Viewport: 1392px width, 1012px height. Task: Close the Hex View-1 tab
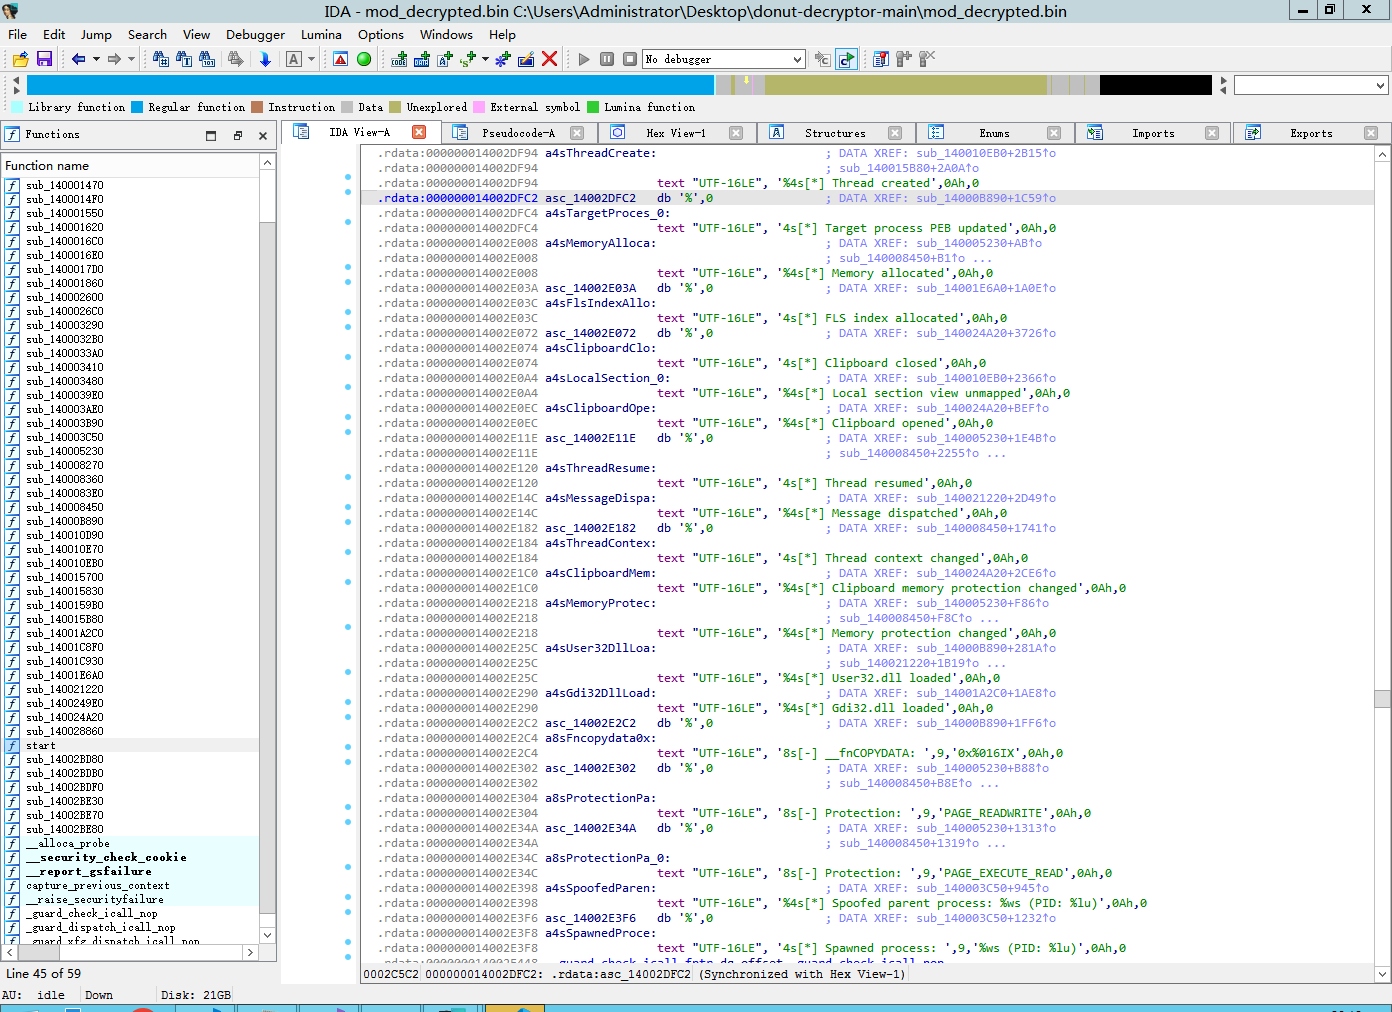coord(736,133)
